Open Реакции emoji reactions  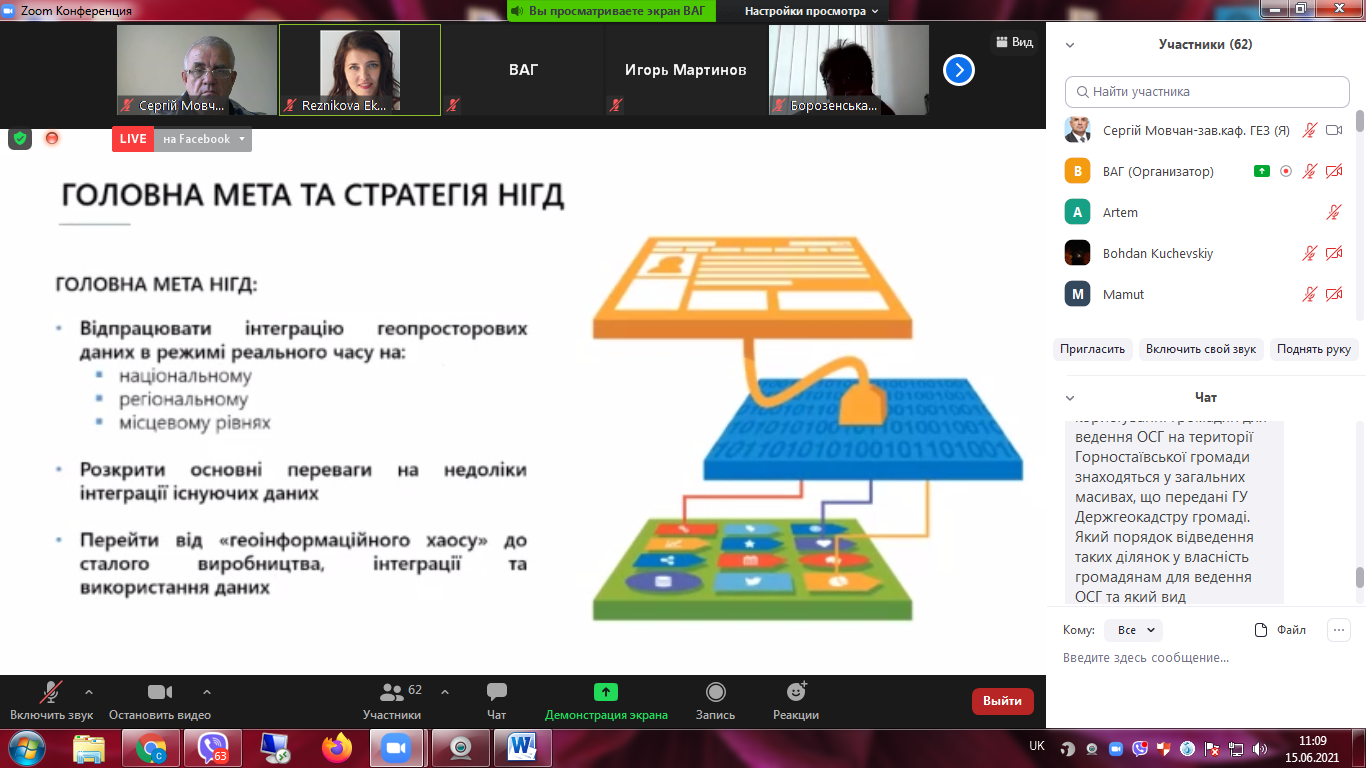pos(796,700)
